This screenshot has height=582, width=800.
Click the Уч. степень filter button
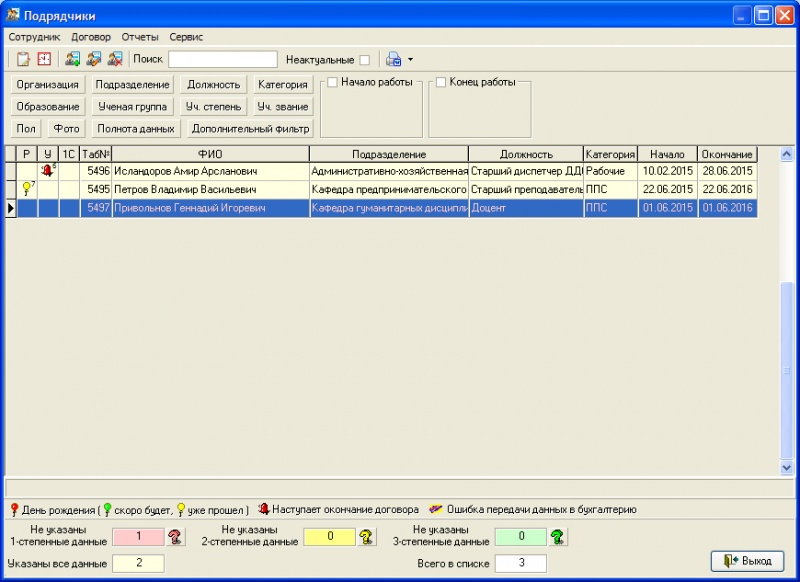coord(213,107)
